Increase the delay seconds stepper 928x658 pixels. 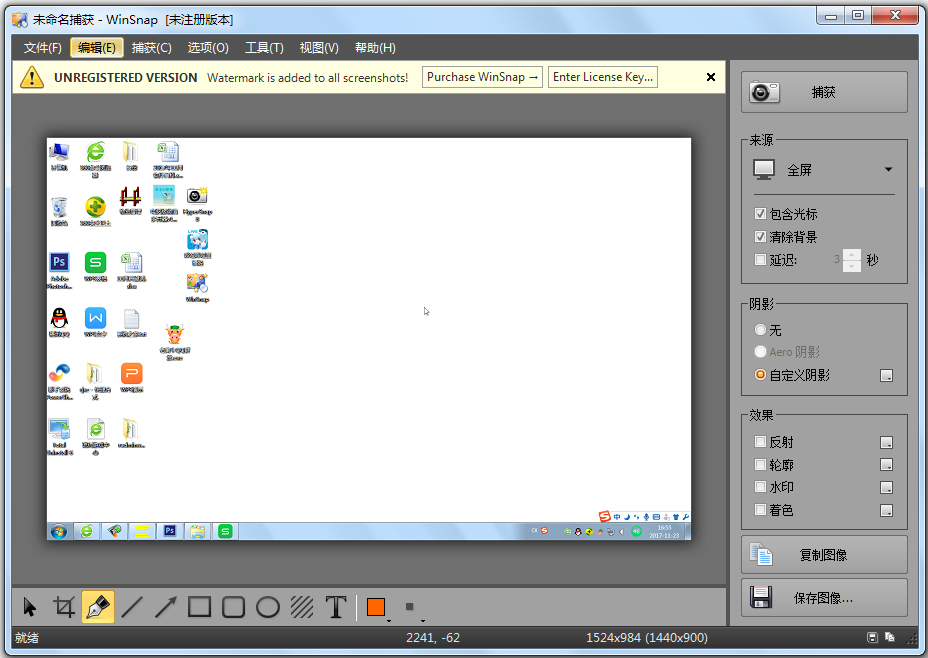click(852, 255)
